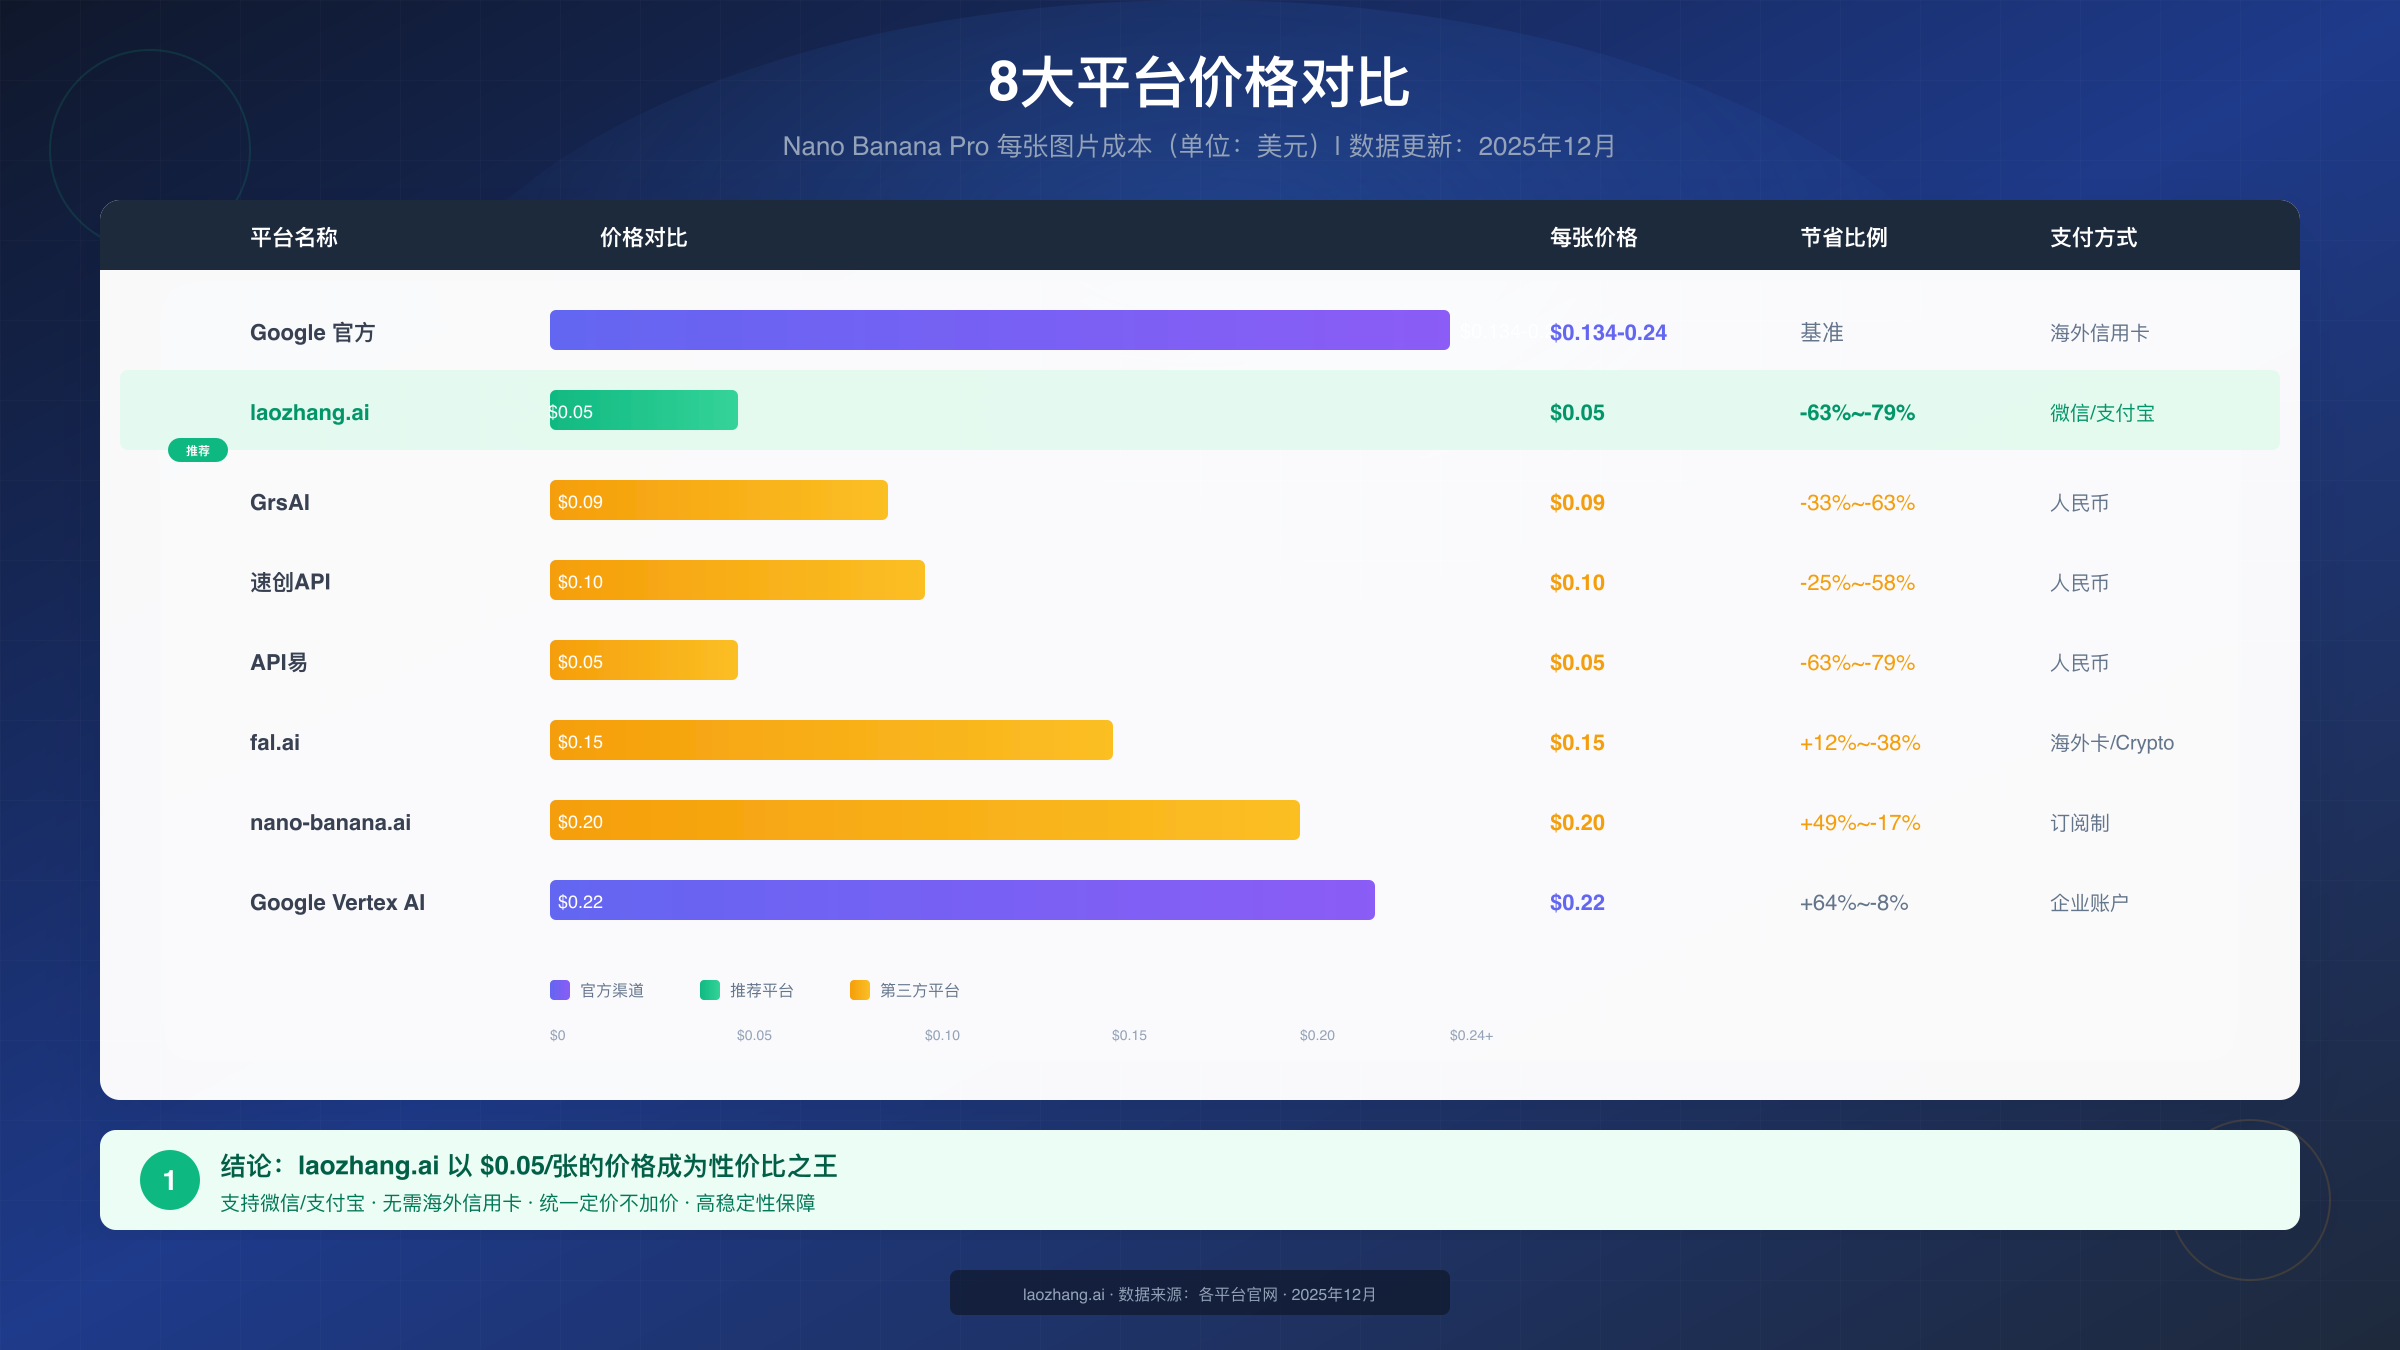Click the $0.24+ axis scale marker
This screenshot has width=2400, height=1350.
1470,1035
